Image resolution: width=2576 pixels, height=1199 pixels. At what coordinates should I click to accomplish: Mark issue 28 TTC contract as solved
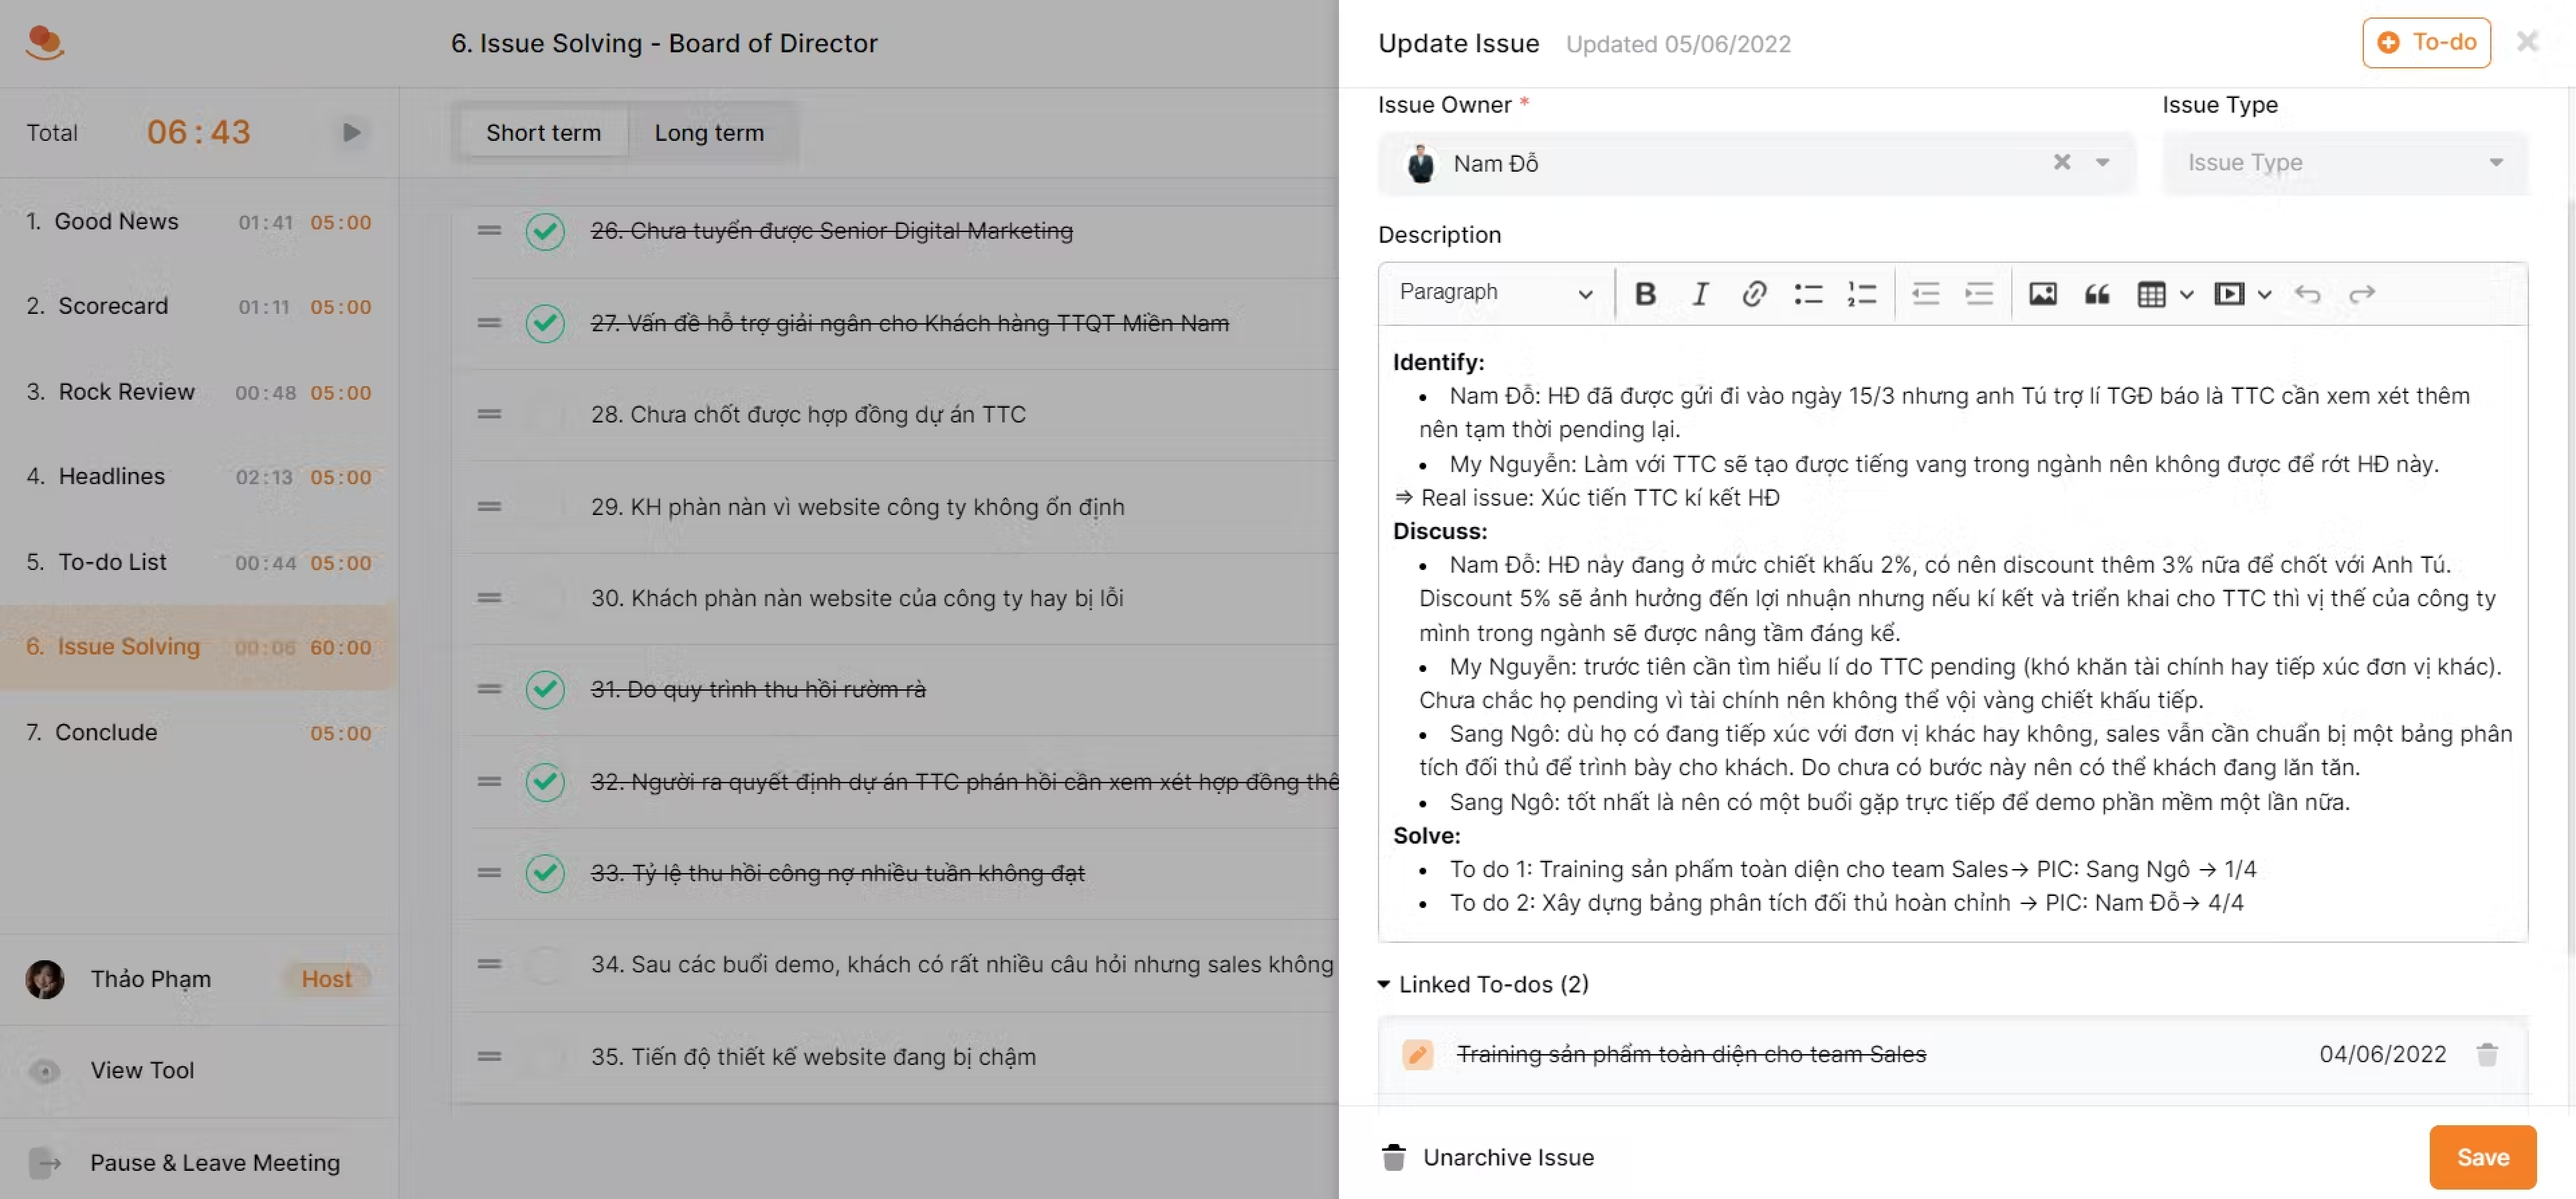(x=545, y=414)
